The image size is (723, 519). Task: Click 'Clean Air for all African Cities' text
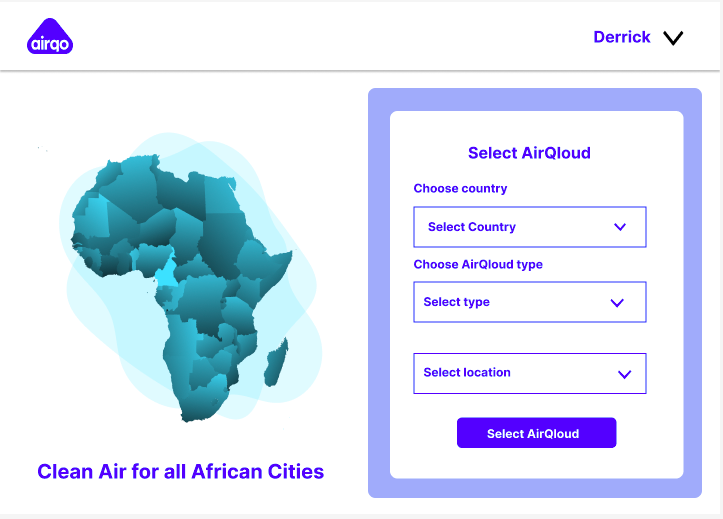tap(181, 472)
